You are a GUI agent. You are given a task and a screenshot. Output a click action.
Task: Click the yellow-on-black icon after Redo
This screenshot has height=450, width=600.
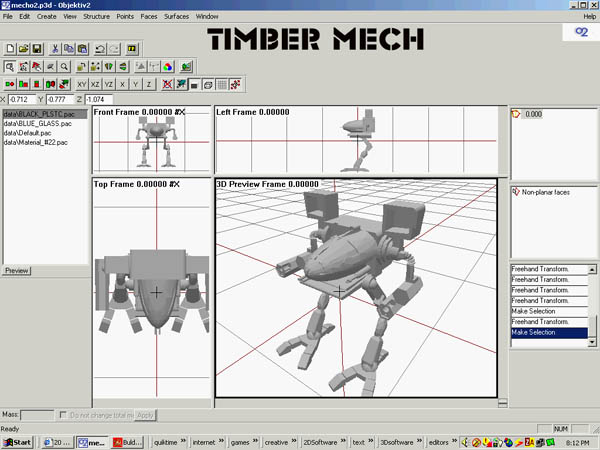point(132,49)
